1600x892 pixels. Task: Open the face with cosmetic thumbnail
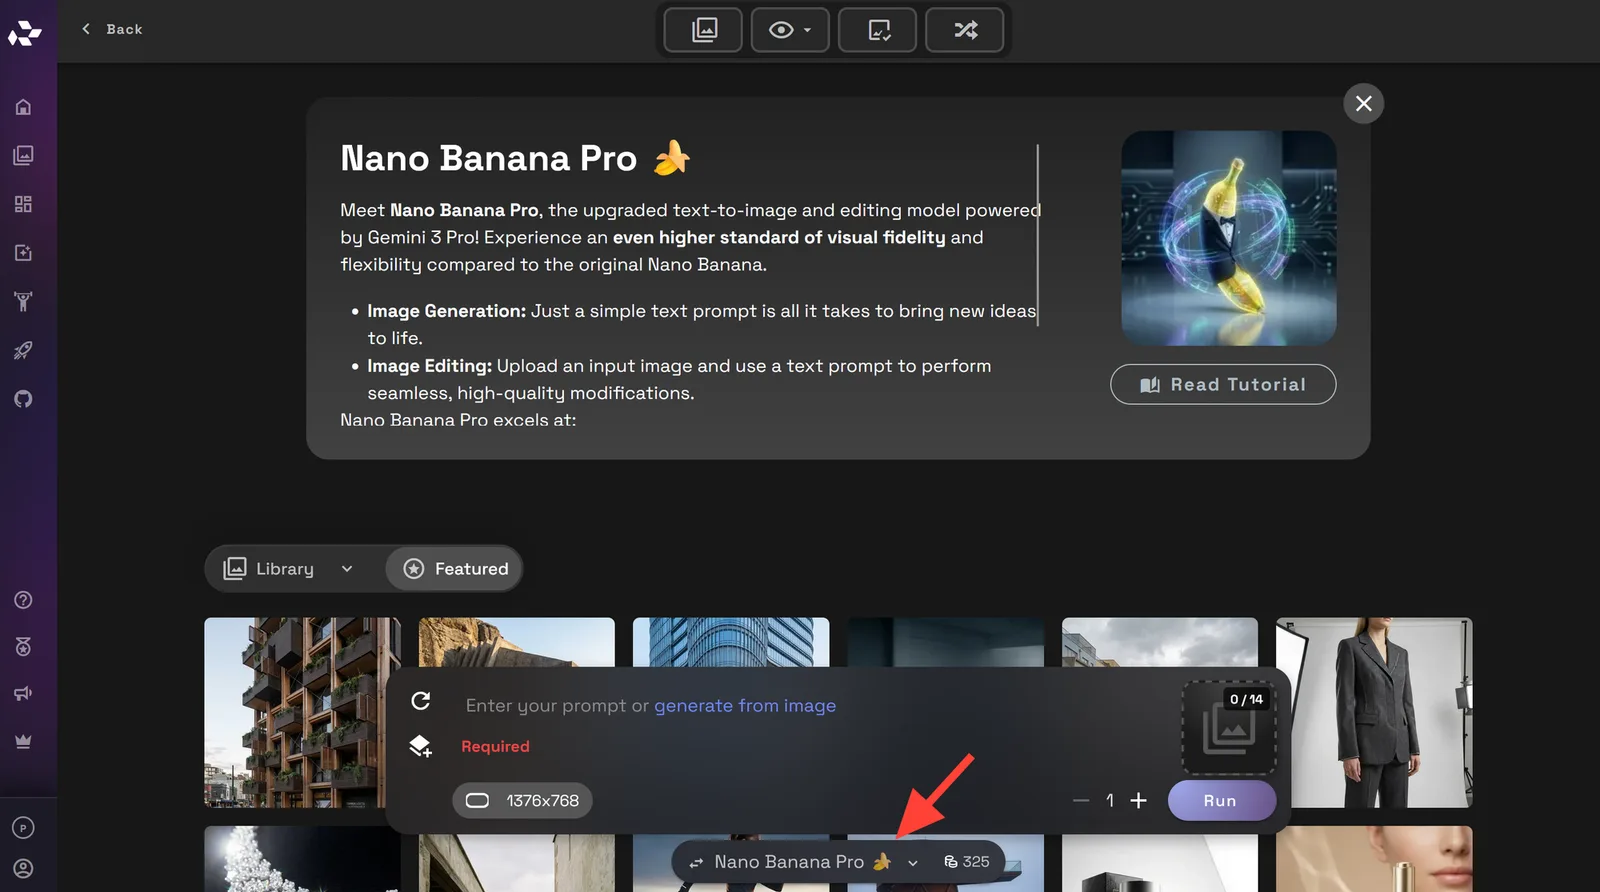coord(1374,859)
